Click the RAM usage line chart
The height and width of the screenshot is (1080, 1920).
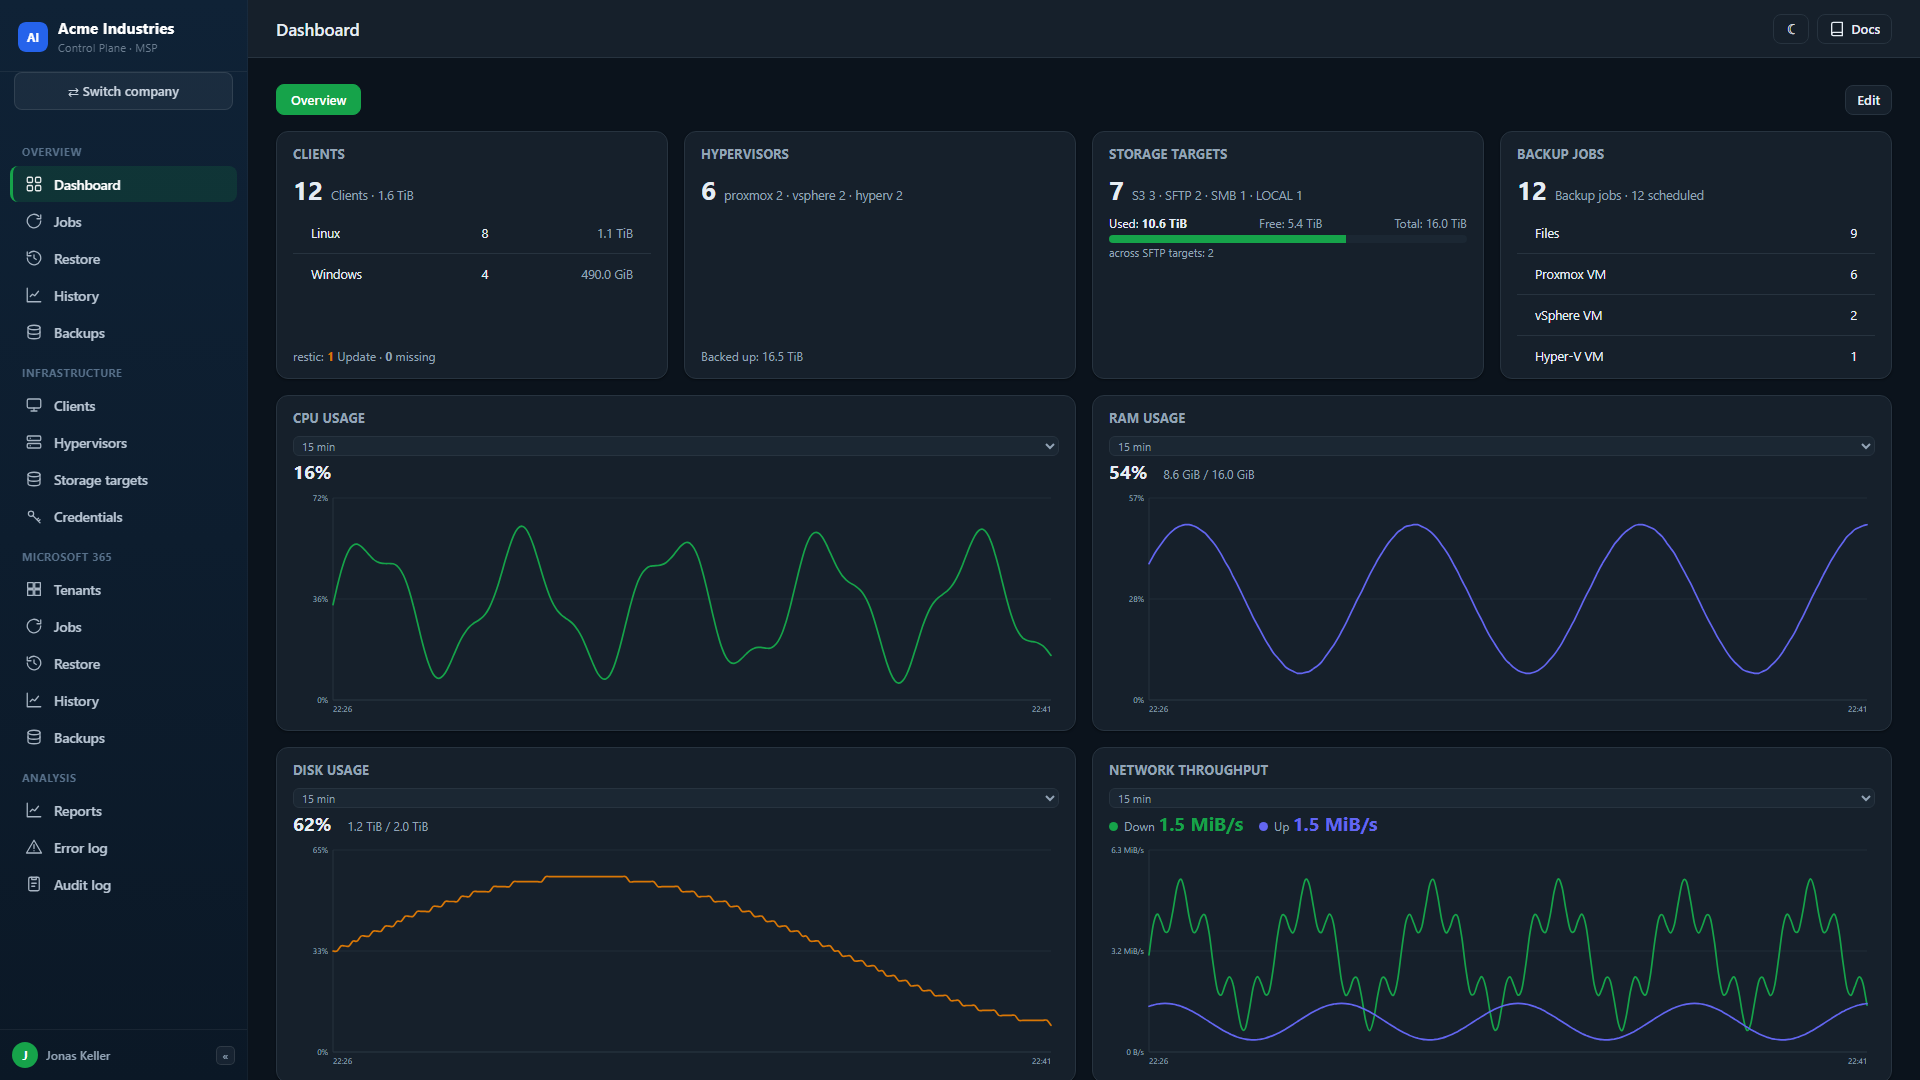[x=1508, y=600]
